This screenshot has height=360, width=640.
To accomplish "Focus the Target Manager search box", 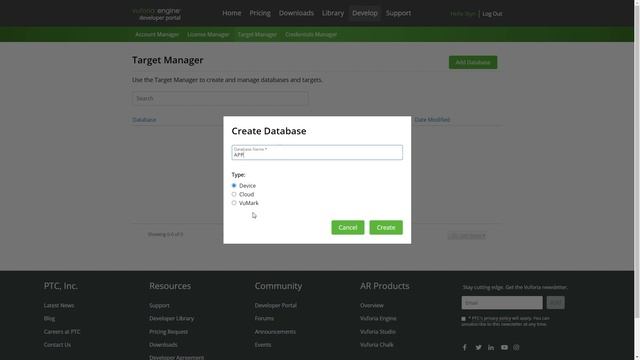I will [220, 98].
